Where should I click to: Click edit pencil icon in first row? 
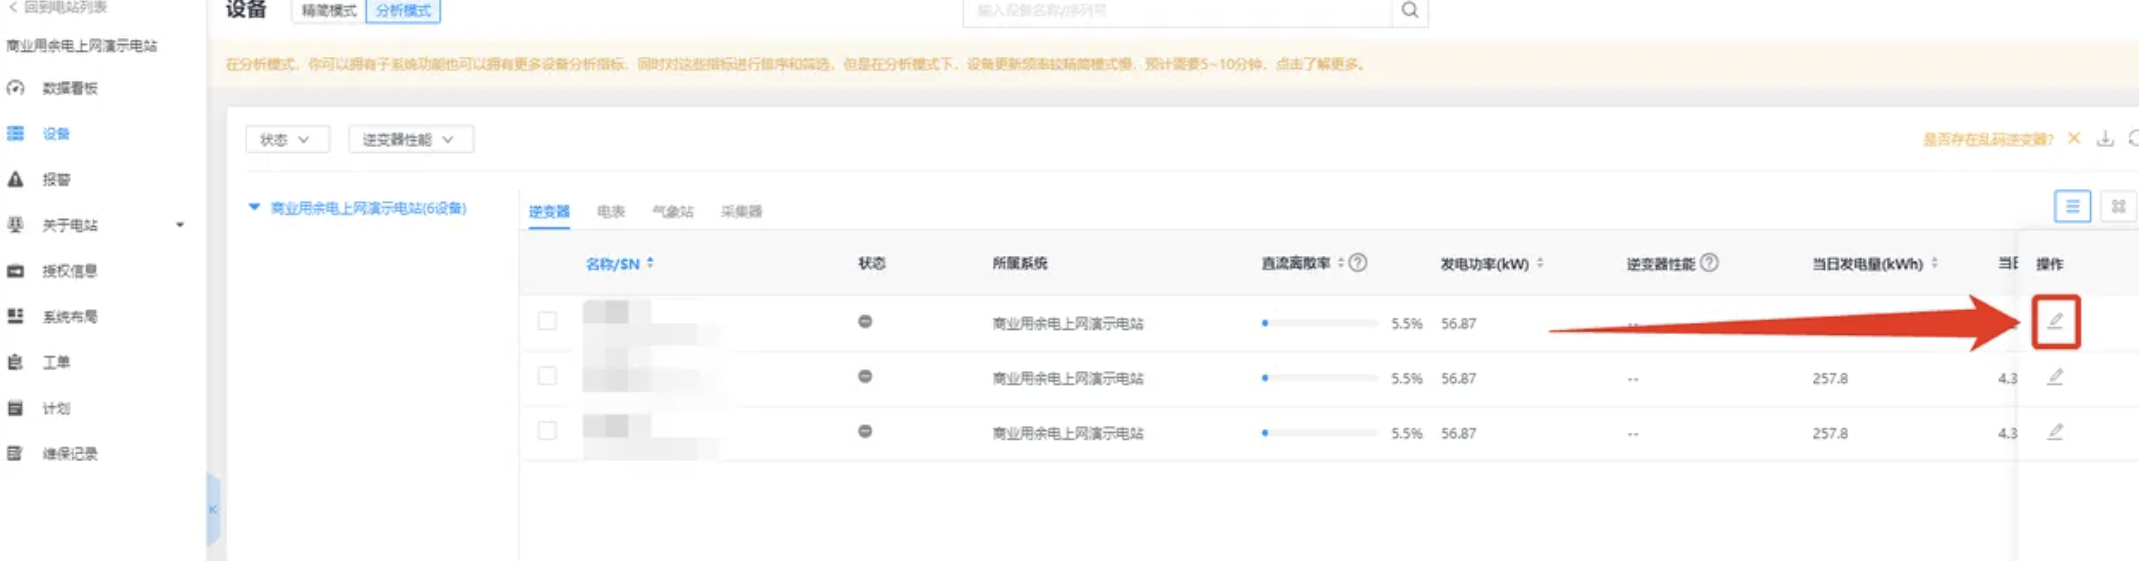2055,321
